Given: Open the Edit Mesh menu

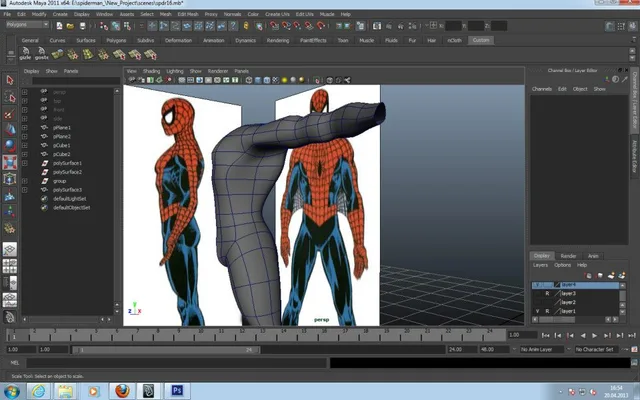Looking at the screenshot, I should 188,14.
